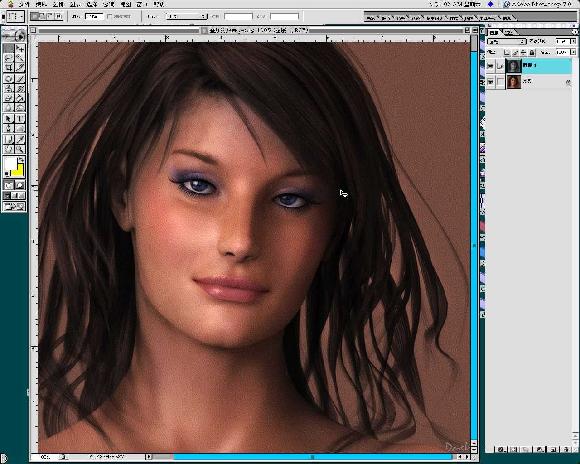Toggle Lock image pixels in Layers panel
The image size is (580, 464).
pos(515,53)
